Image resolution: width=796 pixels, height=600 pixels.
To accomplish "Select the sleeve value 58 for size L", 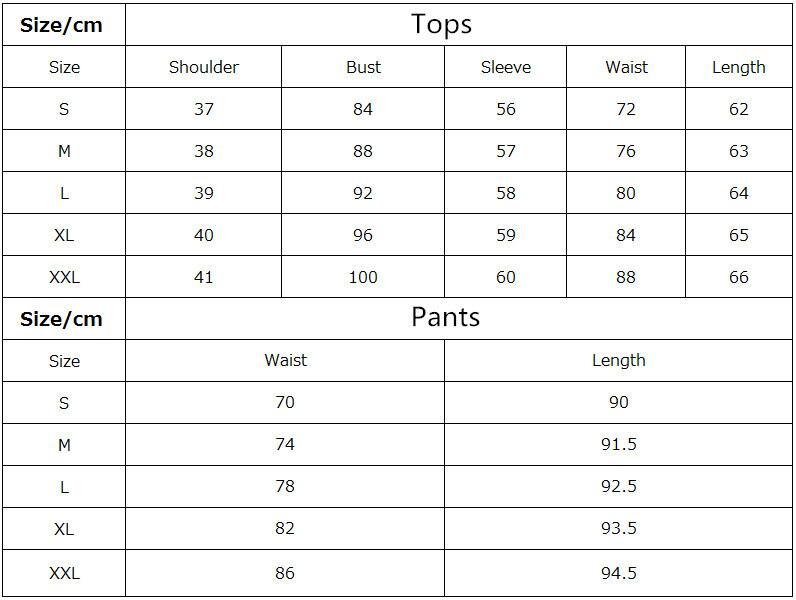I will coord(506,193).
